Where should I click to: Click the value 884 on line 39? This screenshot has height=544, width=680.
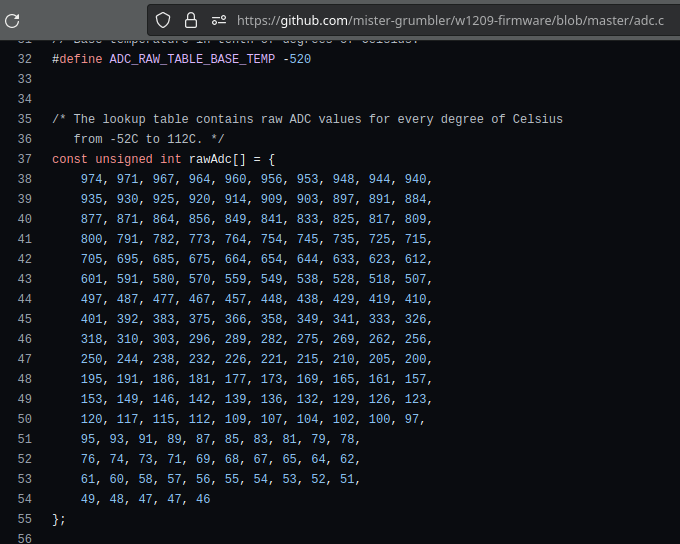pos(415,199)
